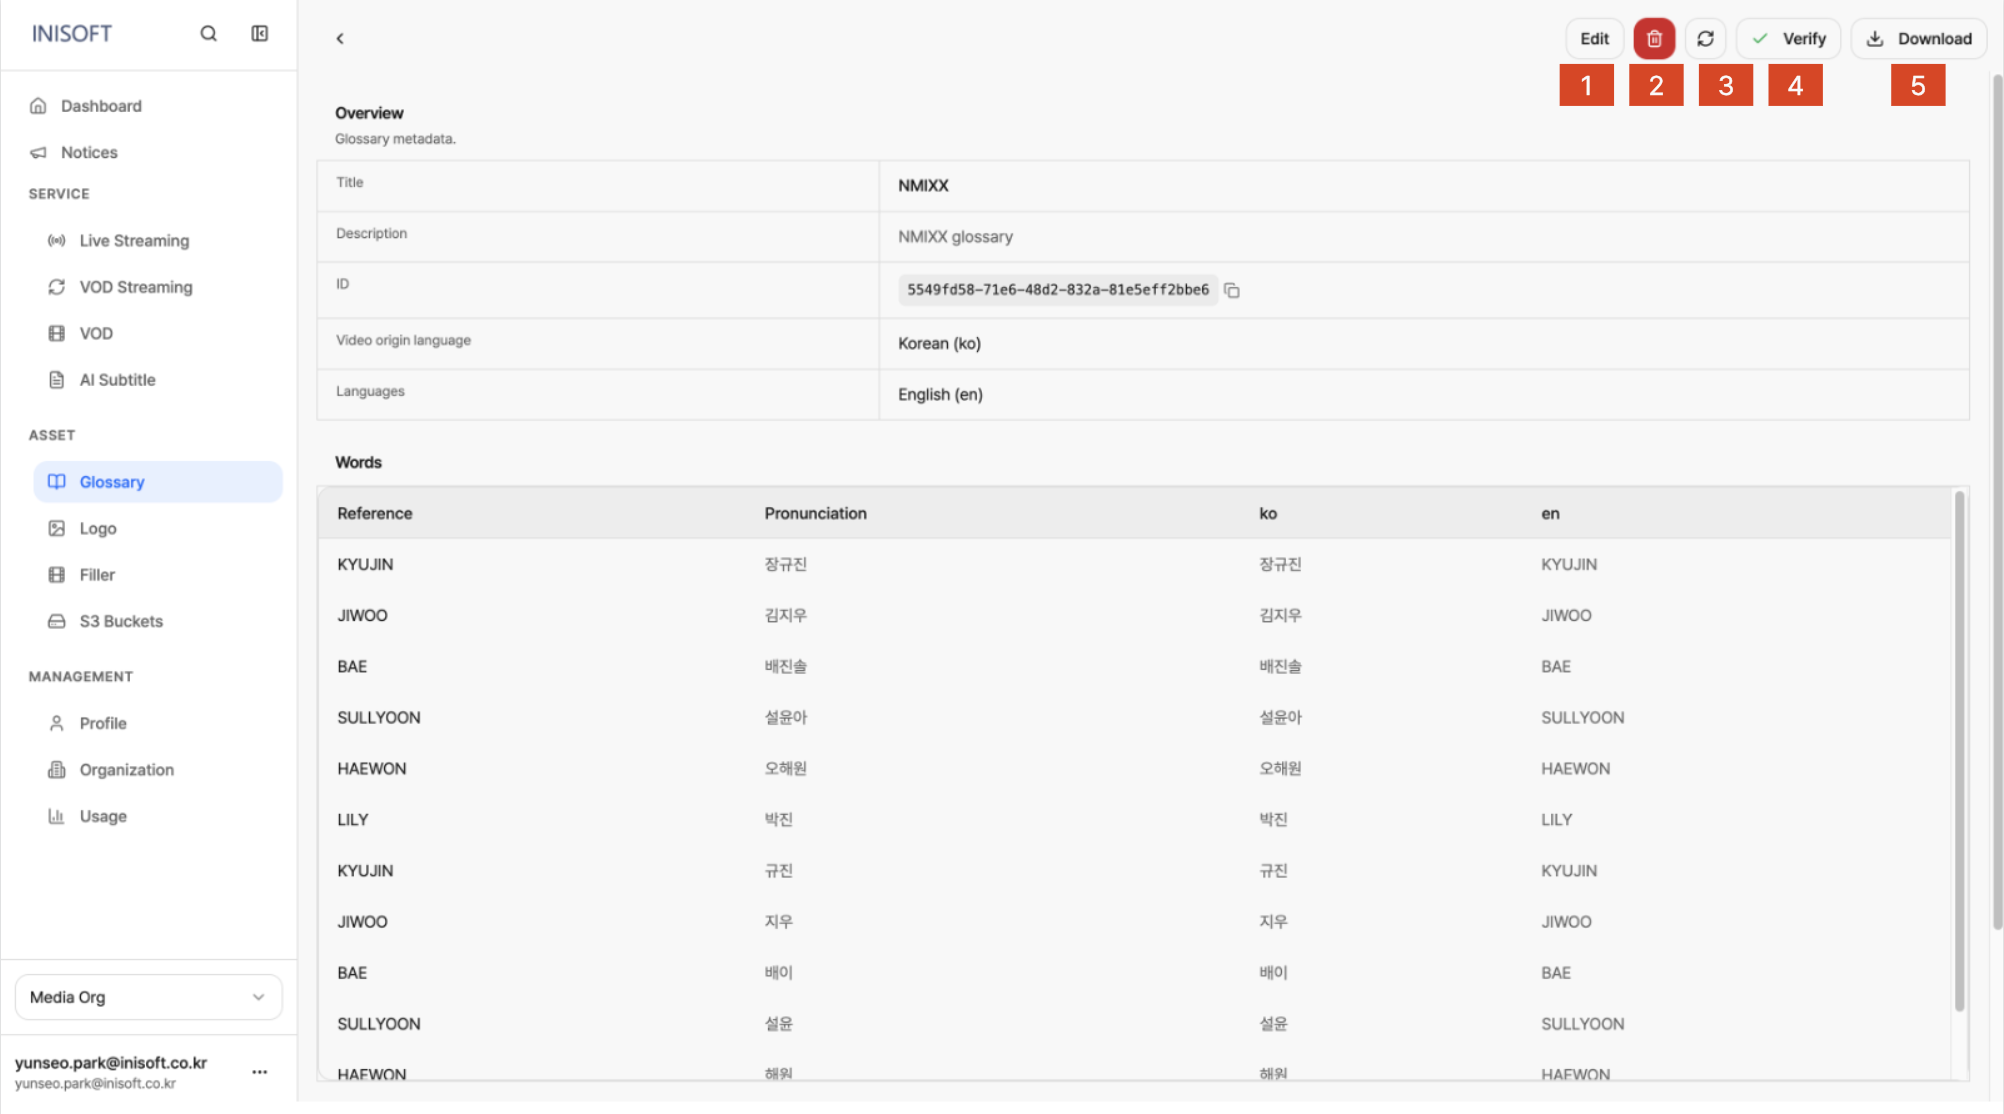Click the glossary ID code value

pos(1058,290)
